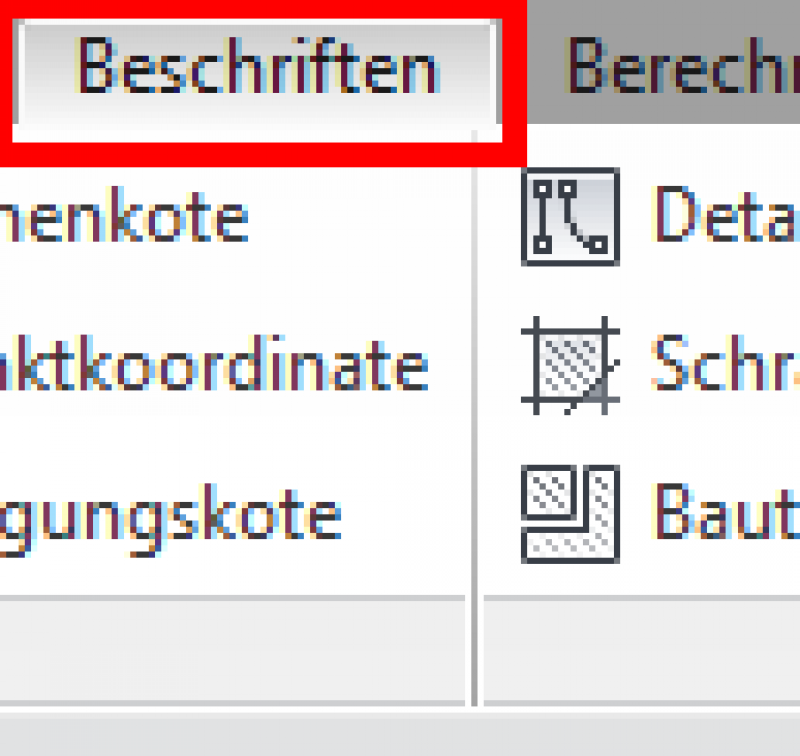Click the white strip under the Beschriften tab
Image resolution: width=800 pixels, height=756 pixels.
(257, 134)
